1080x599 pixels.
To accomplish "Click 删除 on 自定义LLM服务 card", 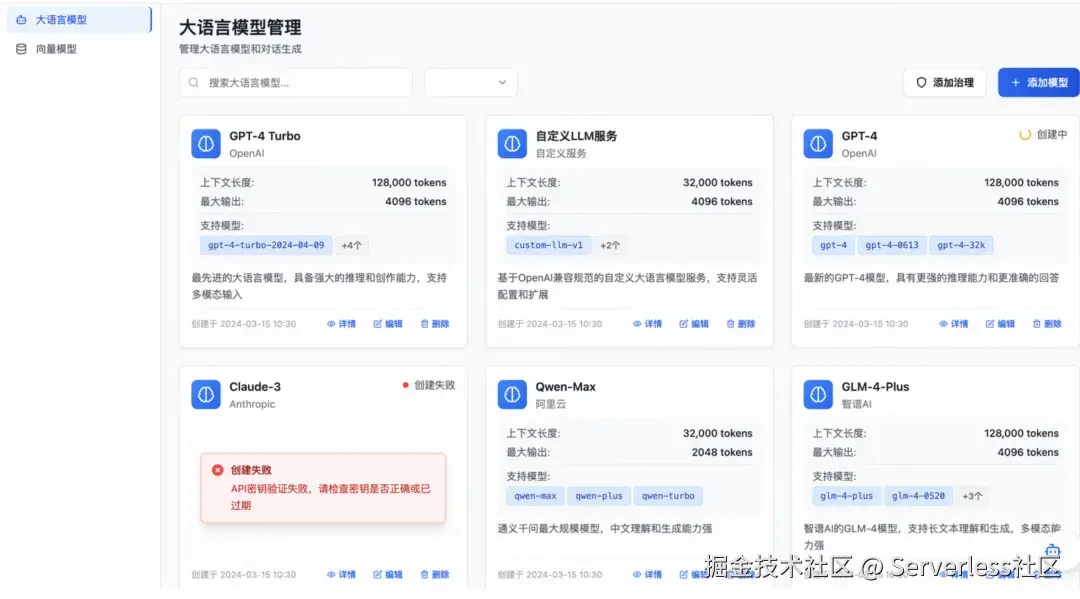I will (740, 324).
